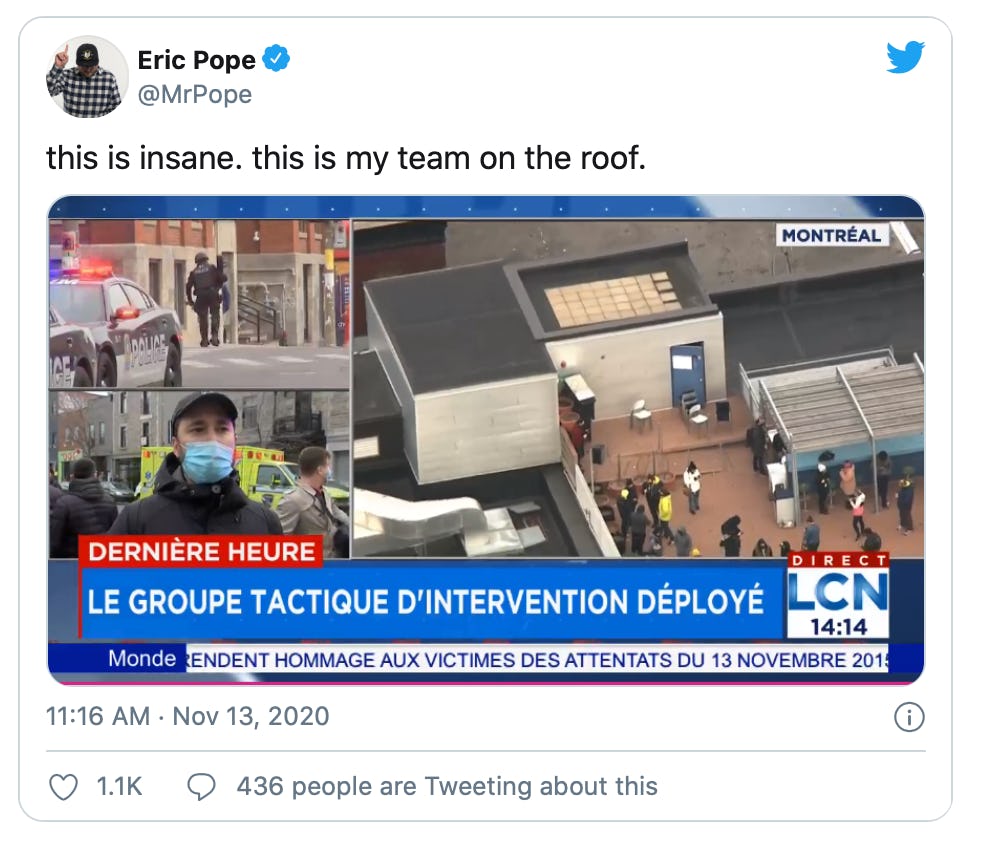Click the Twitter bird logo
The width and height of the screenshot is (998, 854).
(906, 57)
